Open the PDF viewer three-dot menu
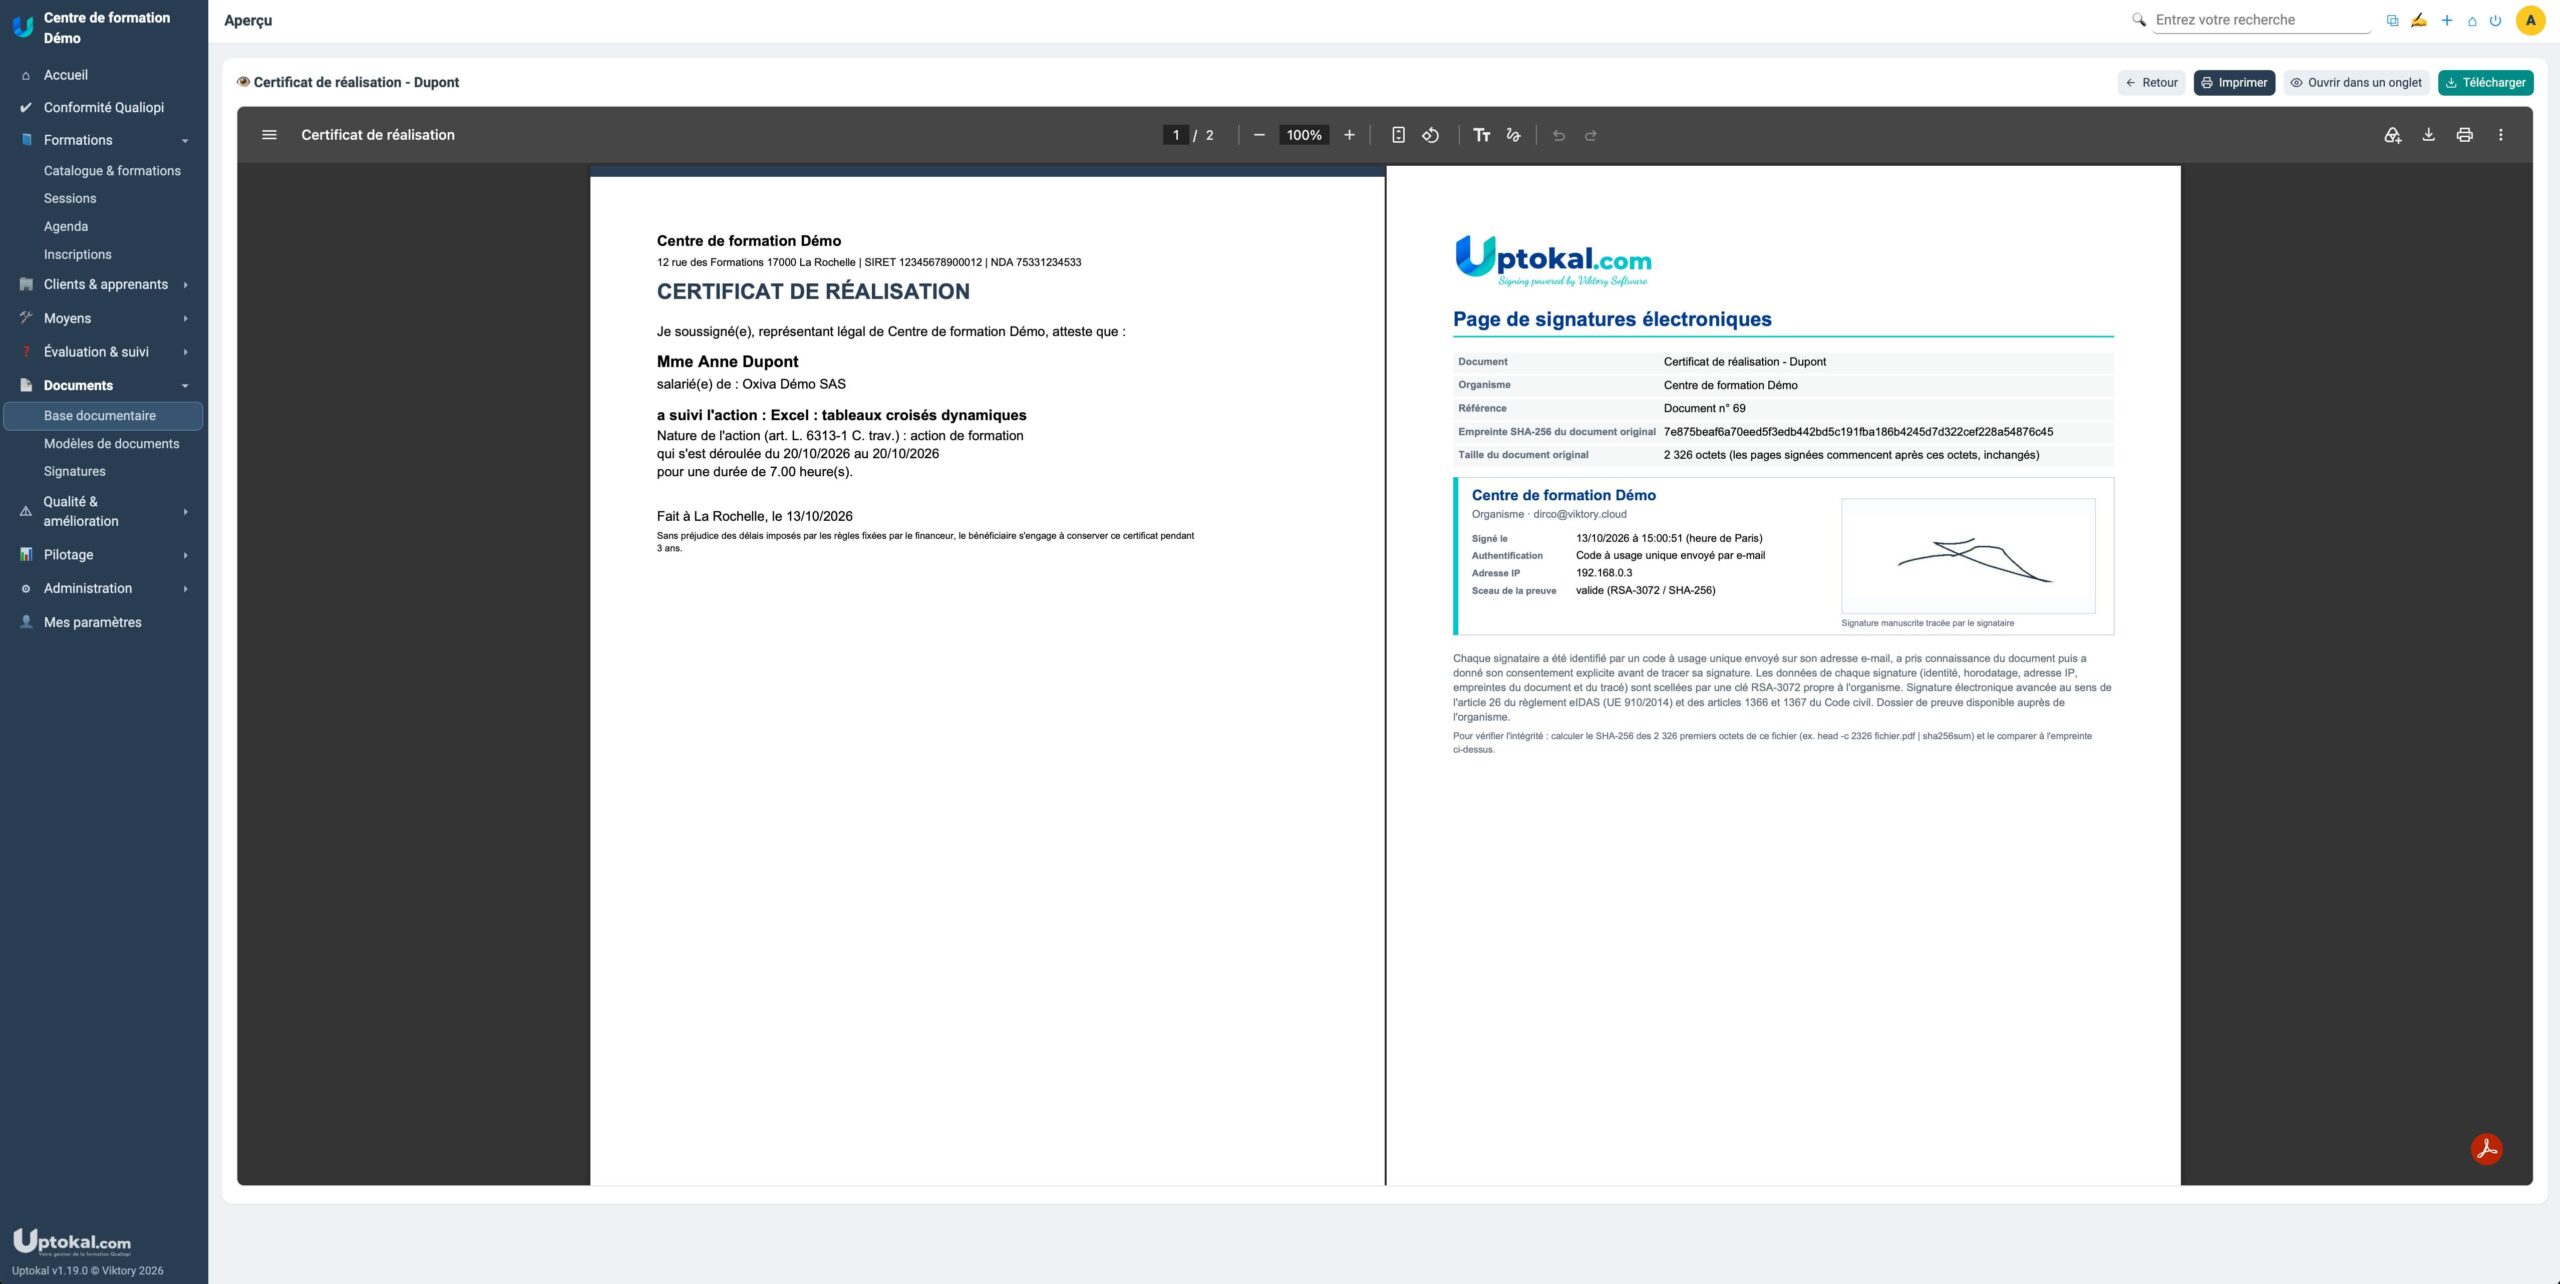The image size is (2560, 1284). 2501,135
